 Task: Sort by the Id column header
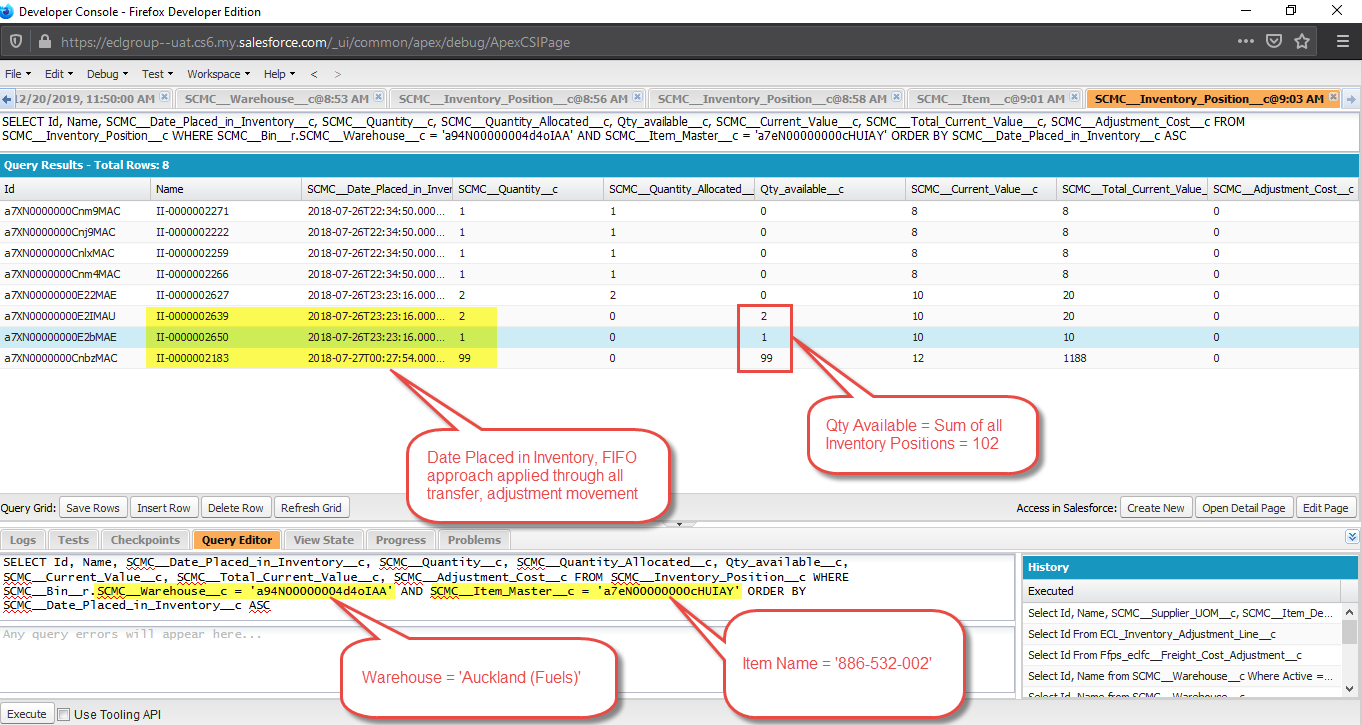[x=75, y=189]
